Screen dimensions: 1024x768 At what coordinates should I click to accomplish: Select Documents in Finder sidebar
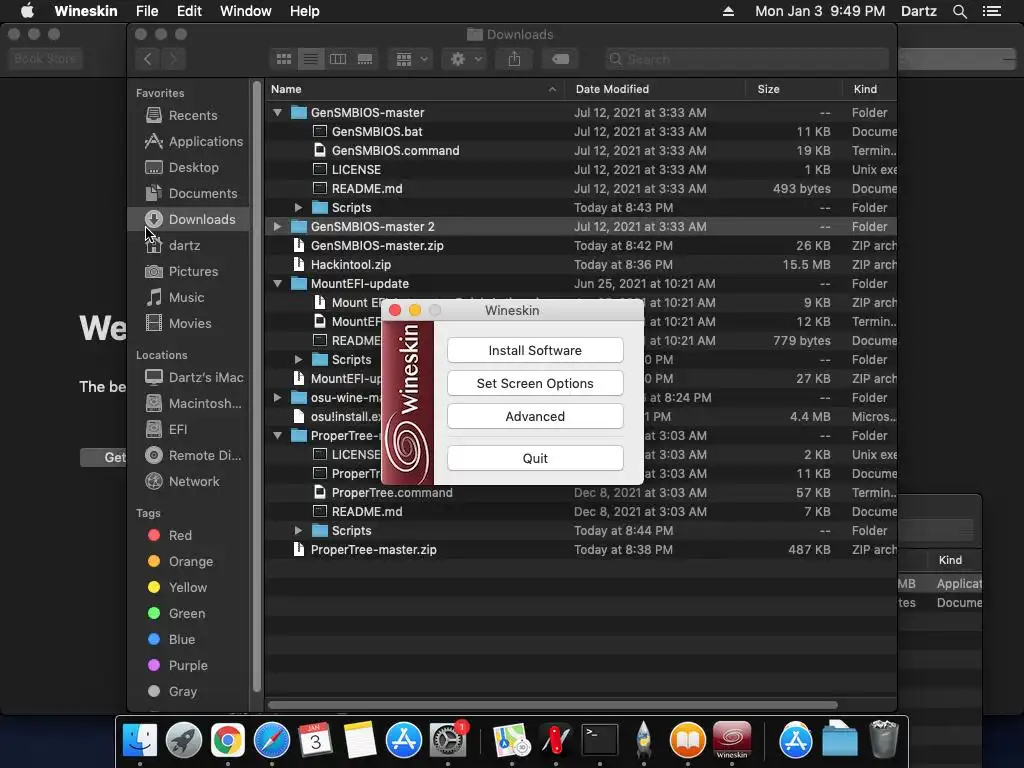[188, 193]
